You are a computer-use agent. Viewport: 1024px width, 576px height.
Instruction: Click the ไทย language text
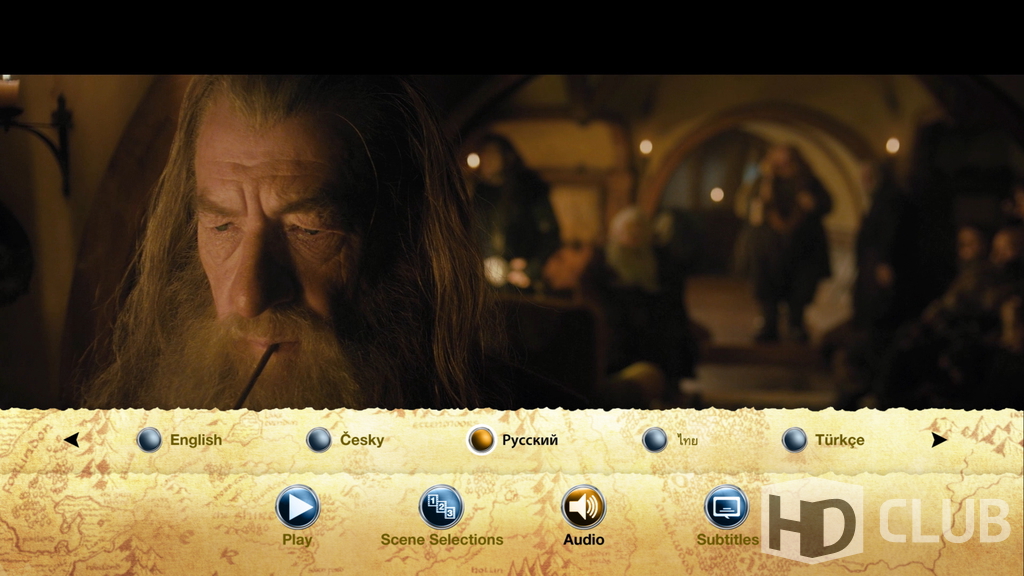688,441
